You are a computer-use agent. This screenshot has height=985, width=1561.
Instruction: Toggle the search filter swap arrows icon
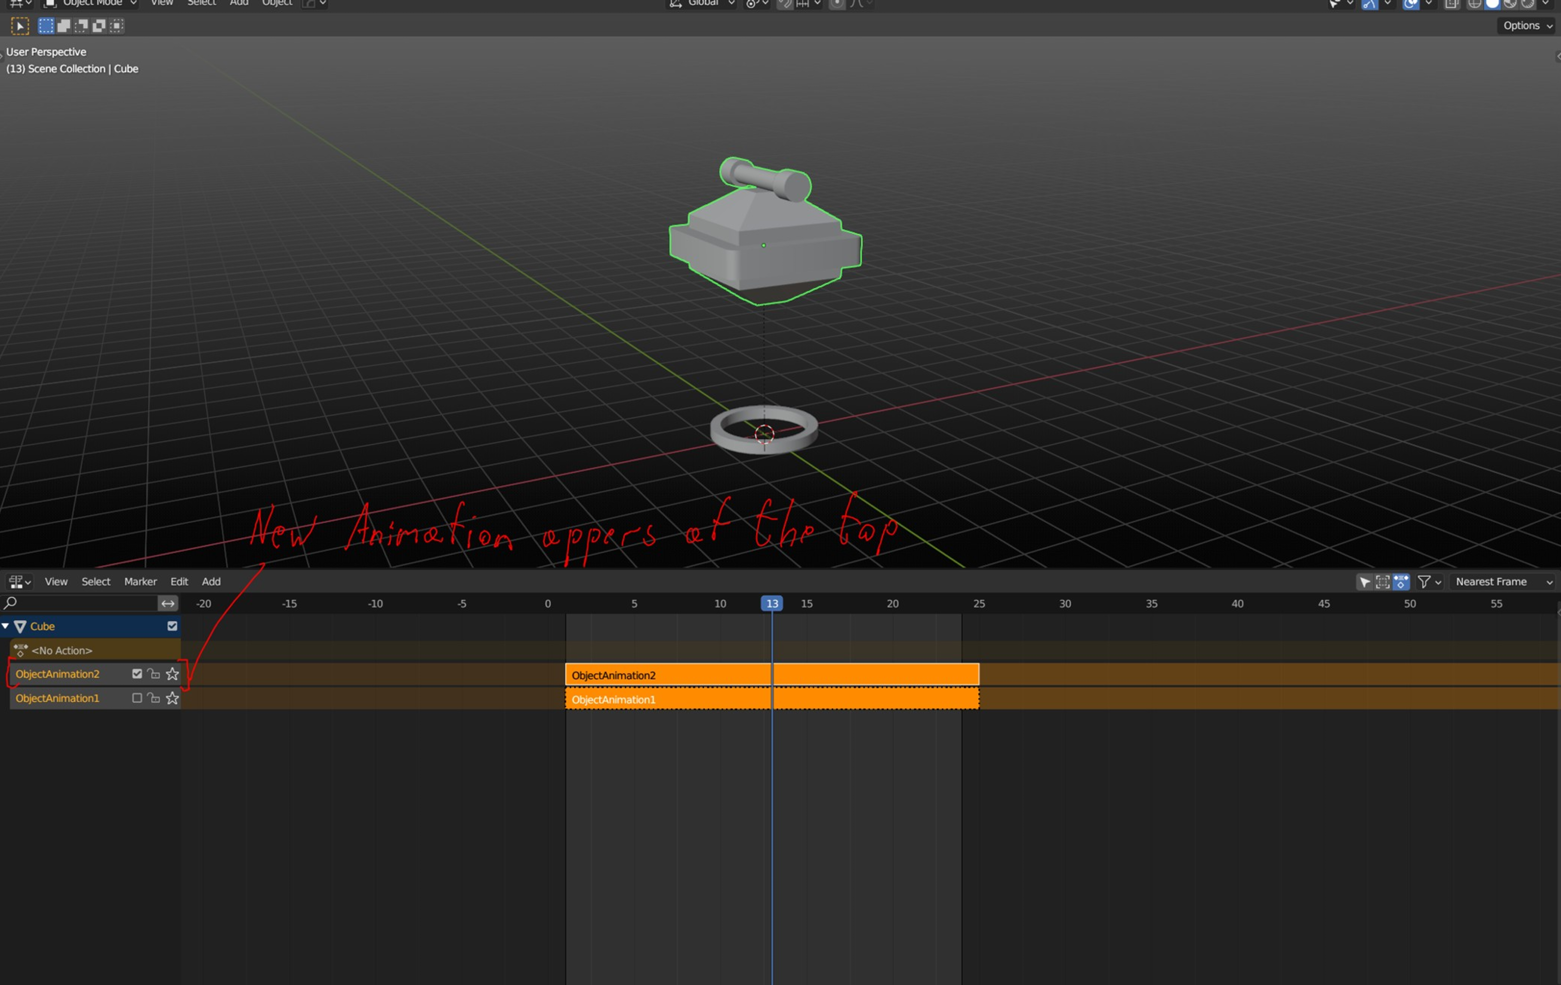(x=167, y=603)
